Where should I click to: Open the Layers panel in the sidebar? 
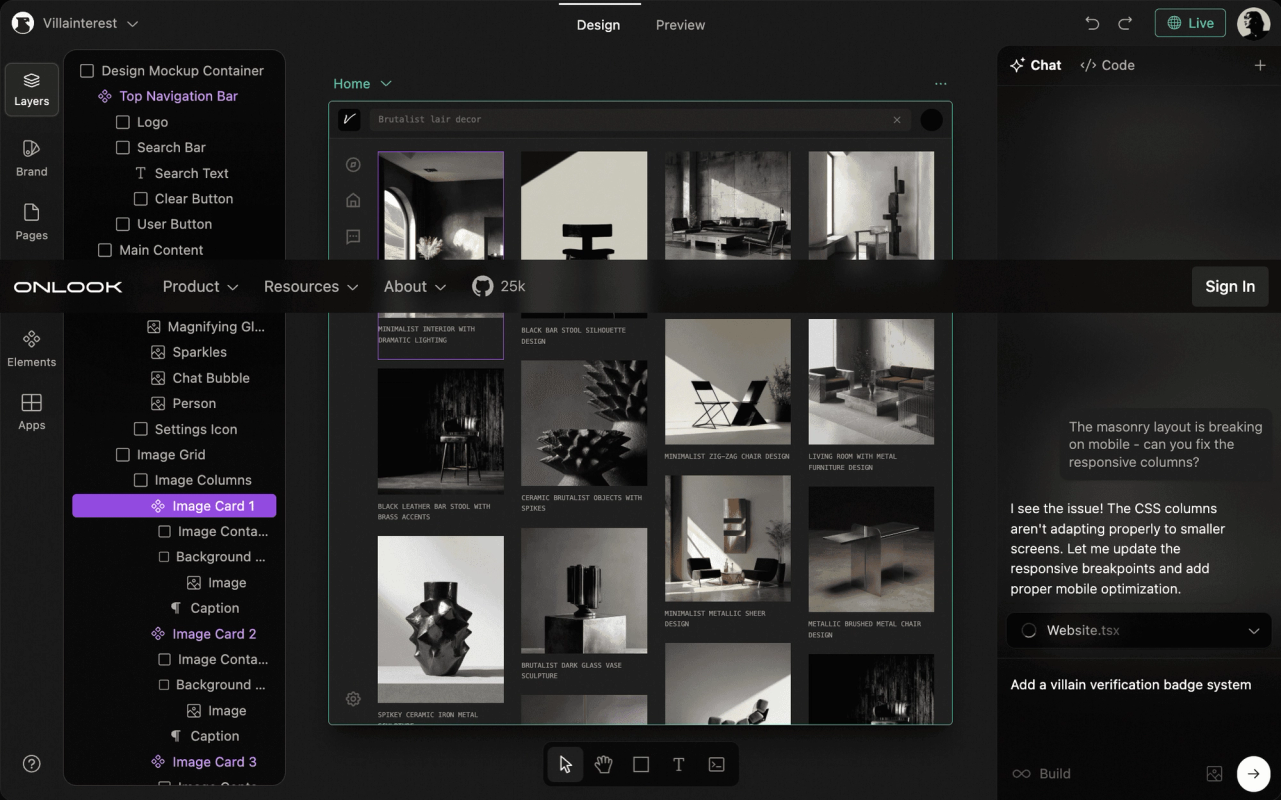tap(32, 90)
